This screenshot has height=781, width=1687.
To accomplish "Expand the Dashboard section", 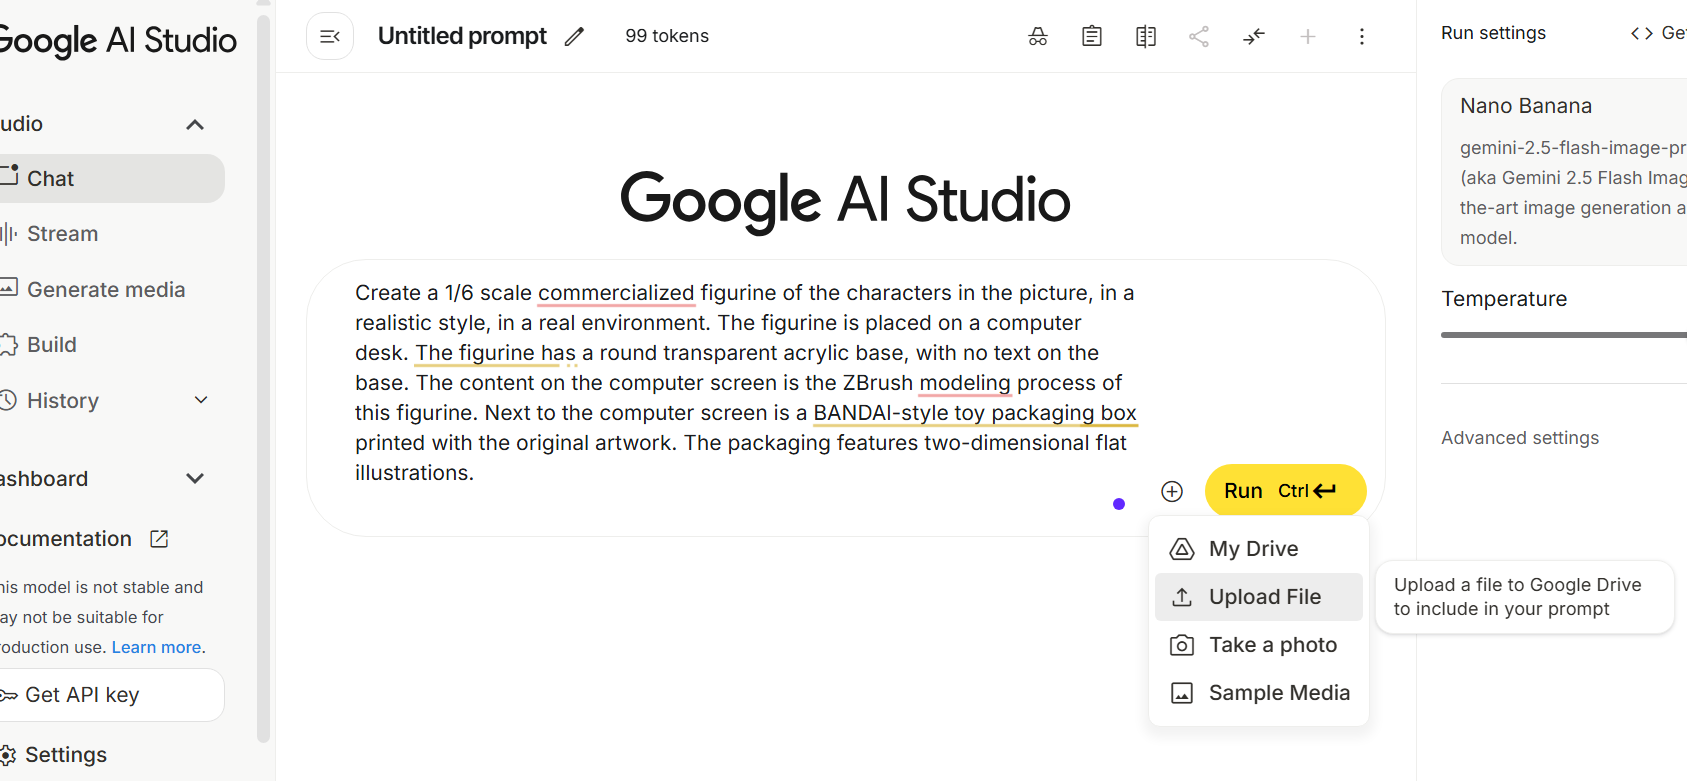I will click(195, 479).
